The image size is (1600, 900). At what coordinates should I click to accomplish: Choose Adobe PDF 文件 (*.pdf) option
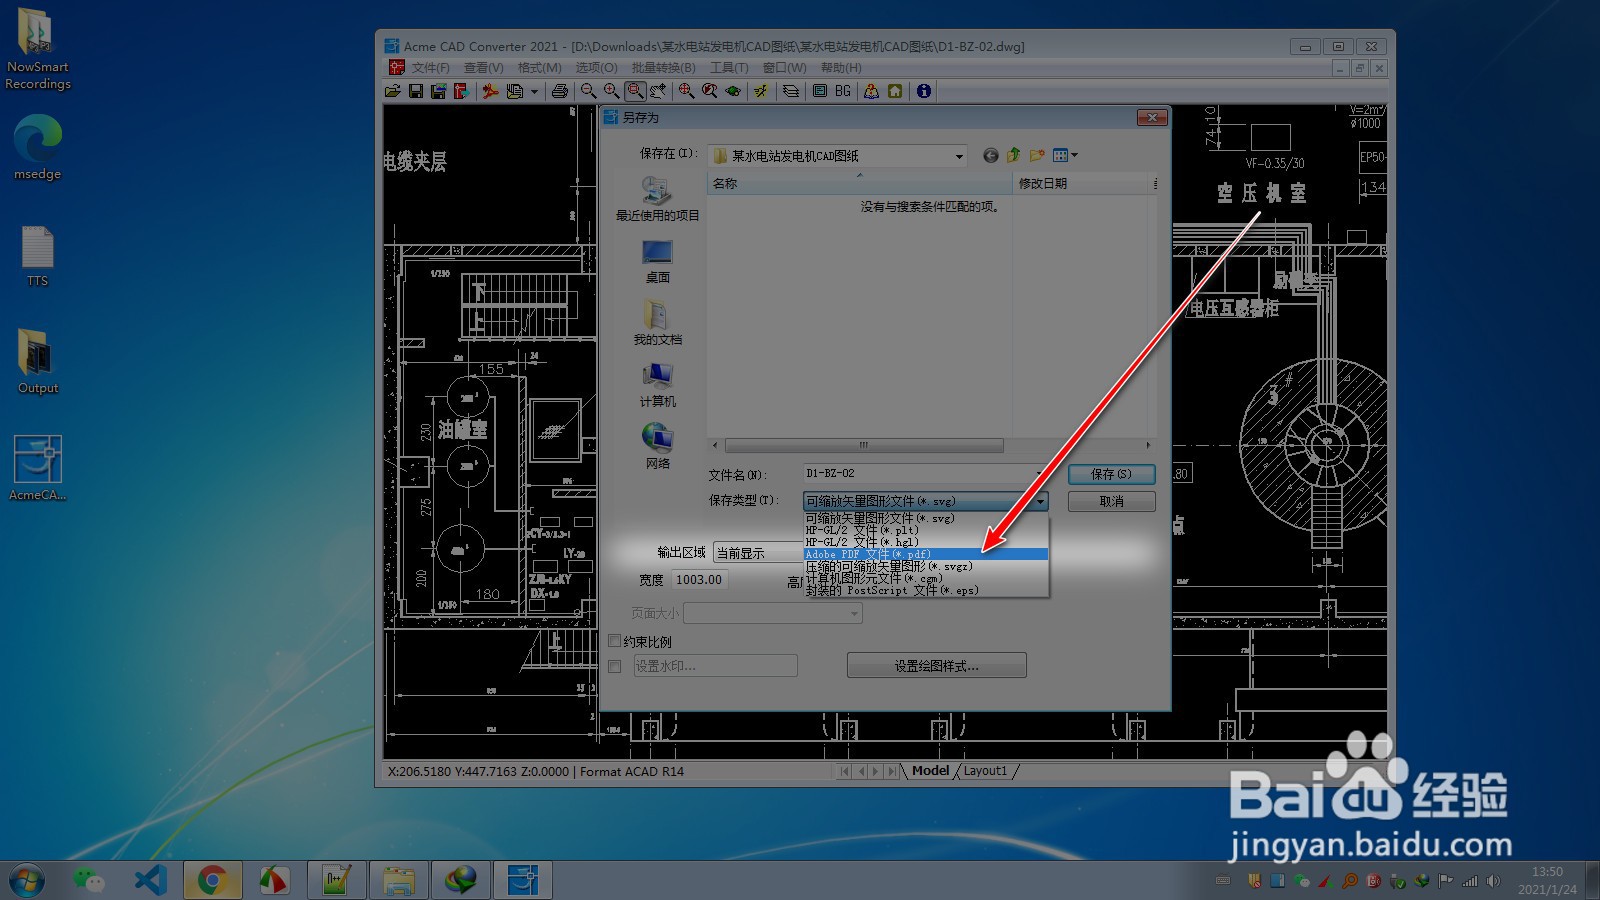click(926, 554)
